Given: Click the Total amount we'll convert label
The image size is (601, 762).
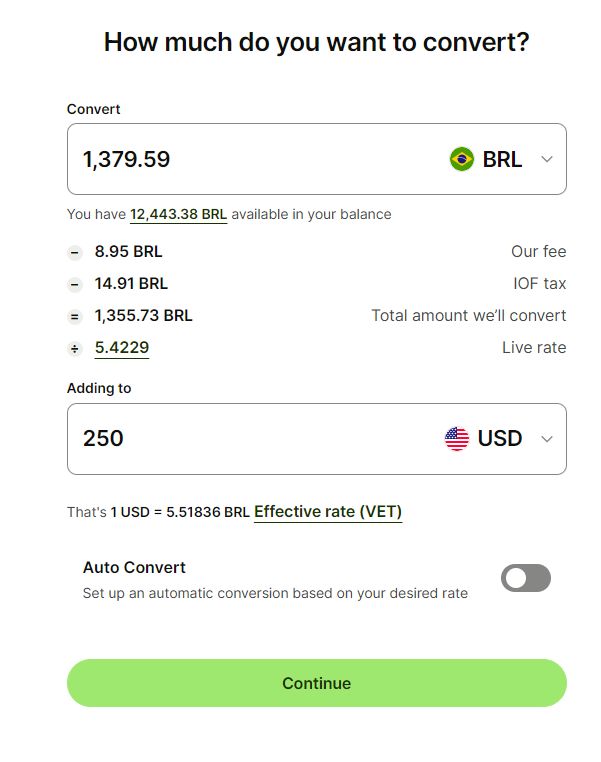Looking at the screenshot, I should [468, 316].
